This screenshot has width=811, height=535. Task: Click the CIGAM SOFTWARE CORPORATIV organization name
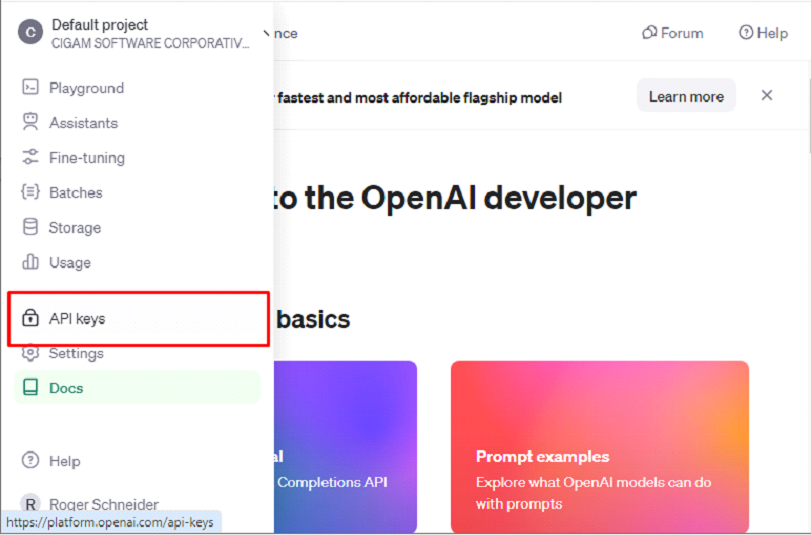click(x=150, y=43)
